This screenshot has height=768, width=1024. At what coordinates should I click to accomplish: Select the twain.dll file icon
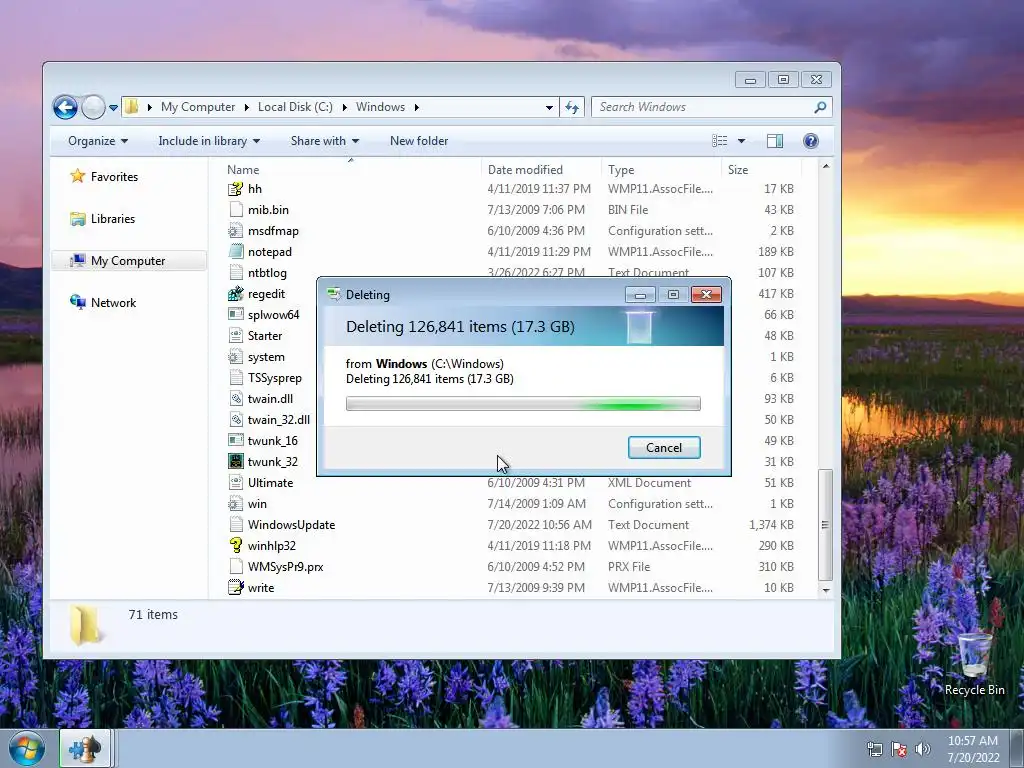pos(235,398)
